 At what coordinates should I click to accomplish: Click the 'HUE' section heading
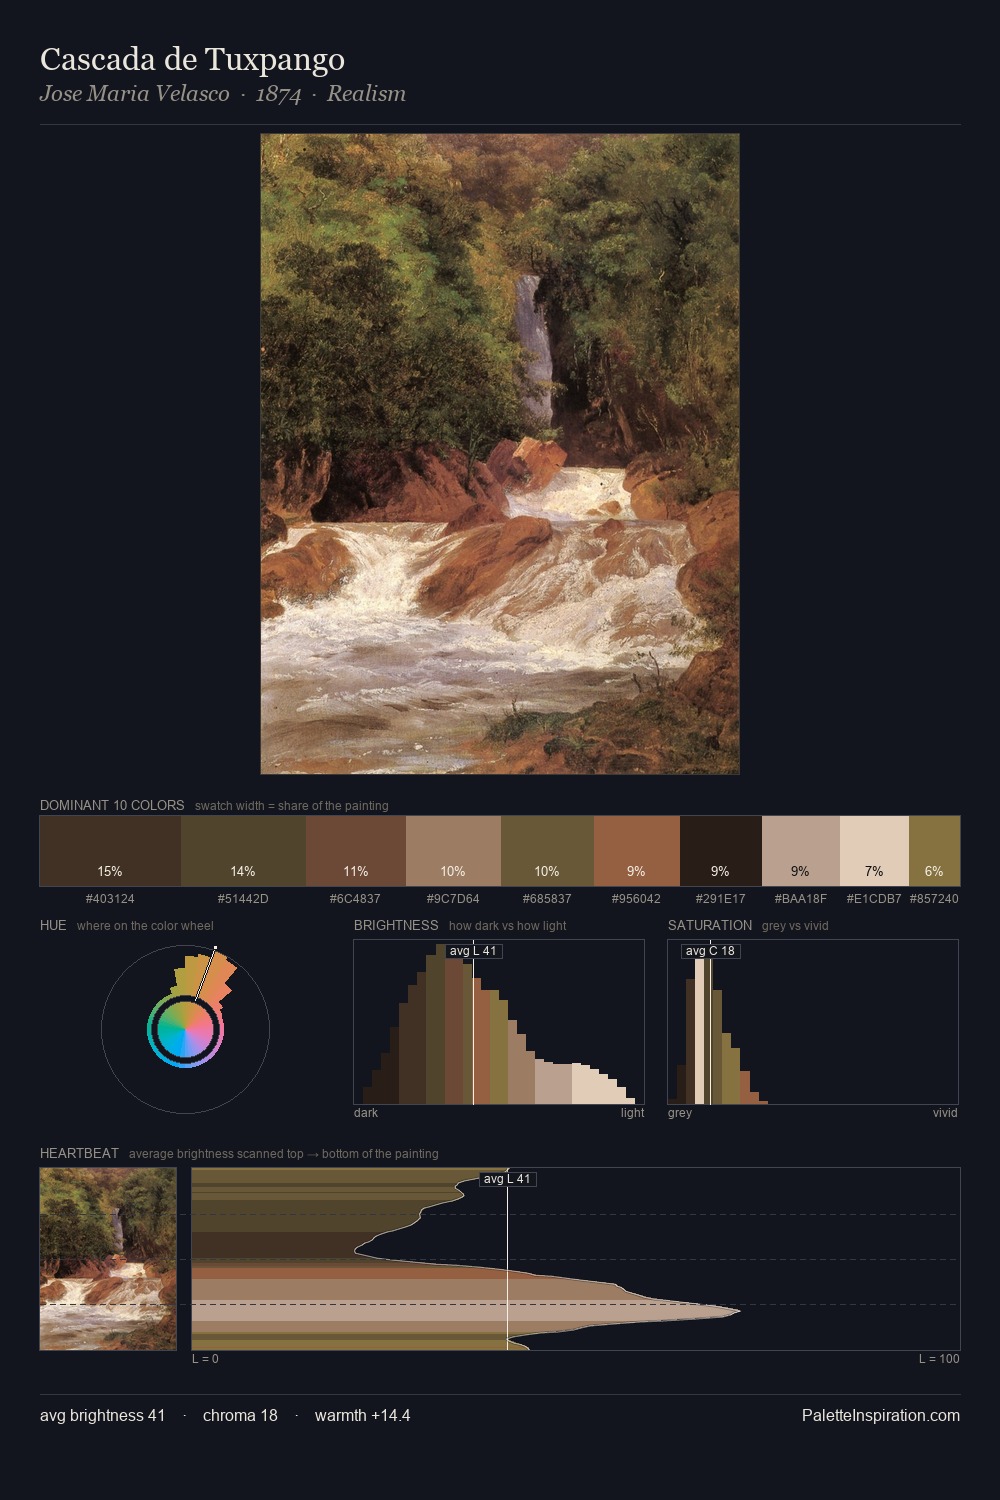click(53, 925)
